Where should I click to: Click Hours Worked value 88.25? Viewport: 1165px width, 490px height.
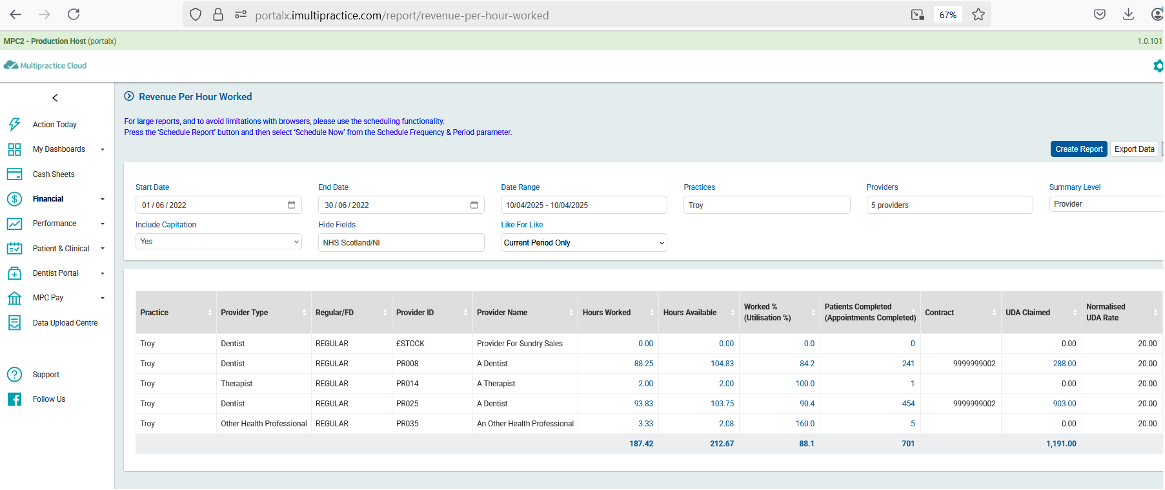pyautogui.click(x=643, y=364)
